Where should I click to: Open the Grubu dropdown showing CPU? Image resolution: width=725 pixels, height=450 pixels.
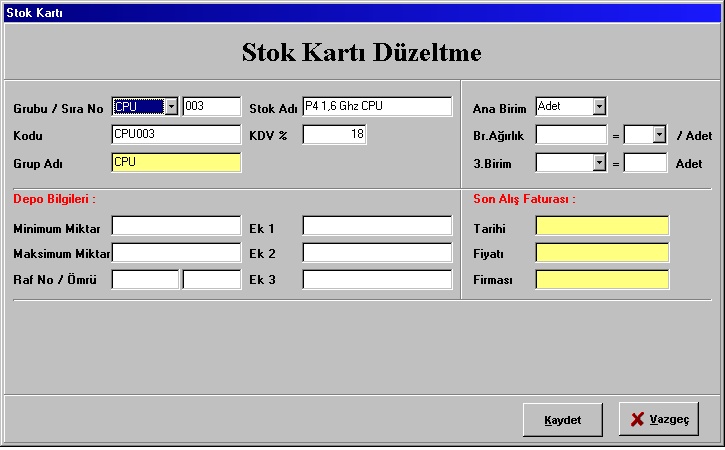(170, 107)
